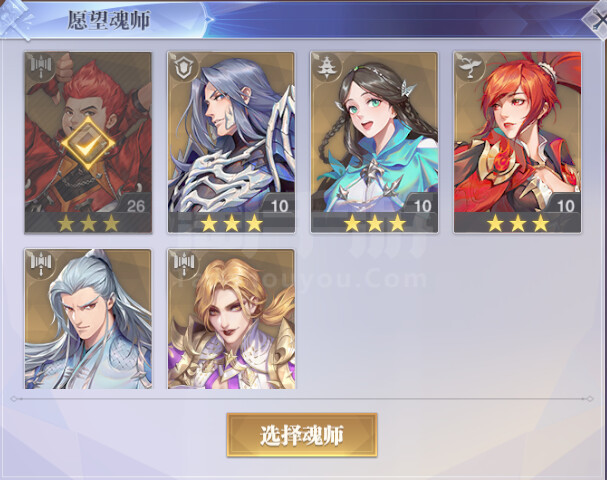Image resolution: width=607 pixels, height=480 pixels.
Task: Click the 选择魂师 confirm button
Action: [302, 435]
